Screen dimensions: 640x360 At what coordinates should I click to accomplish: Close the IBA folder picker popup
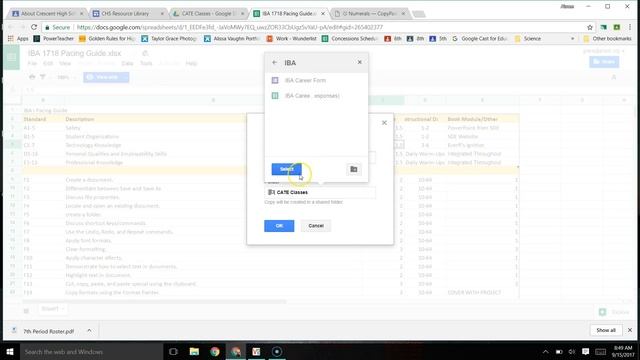(360, 62)
